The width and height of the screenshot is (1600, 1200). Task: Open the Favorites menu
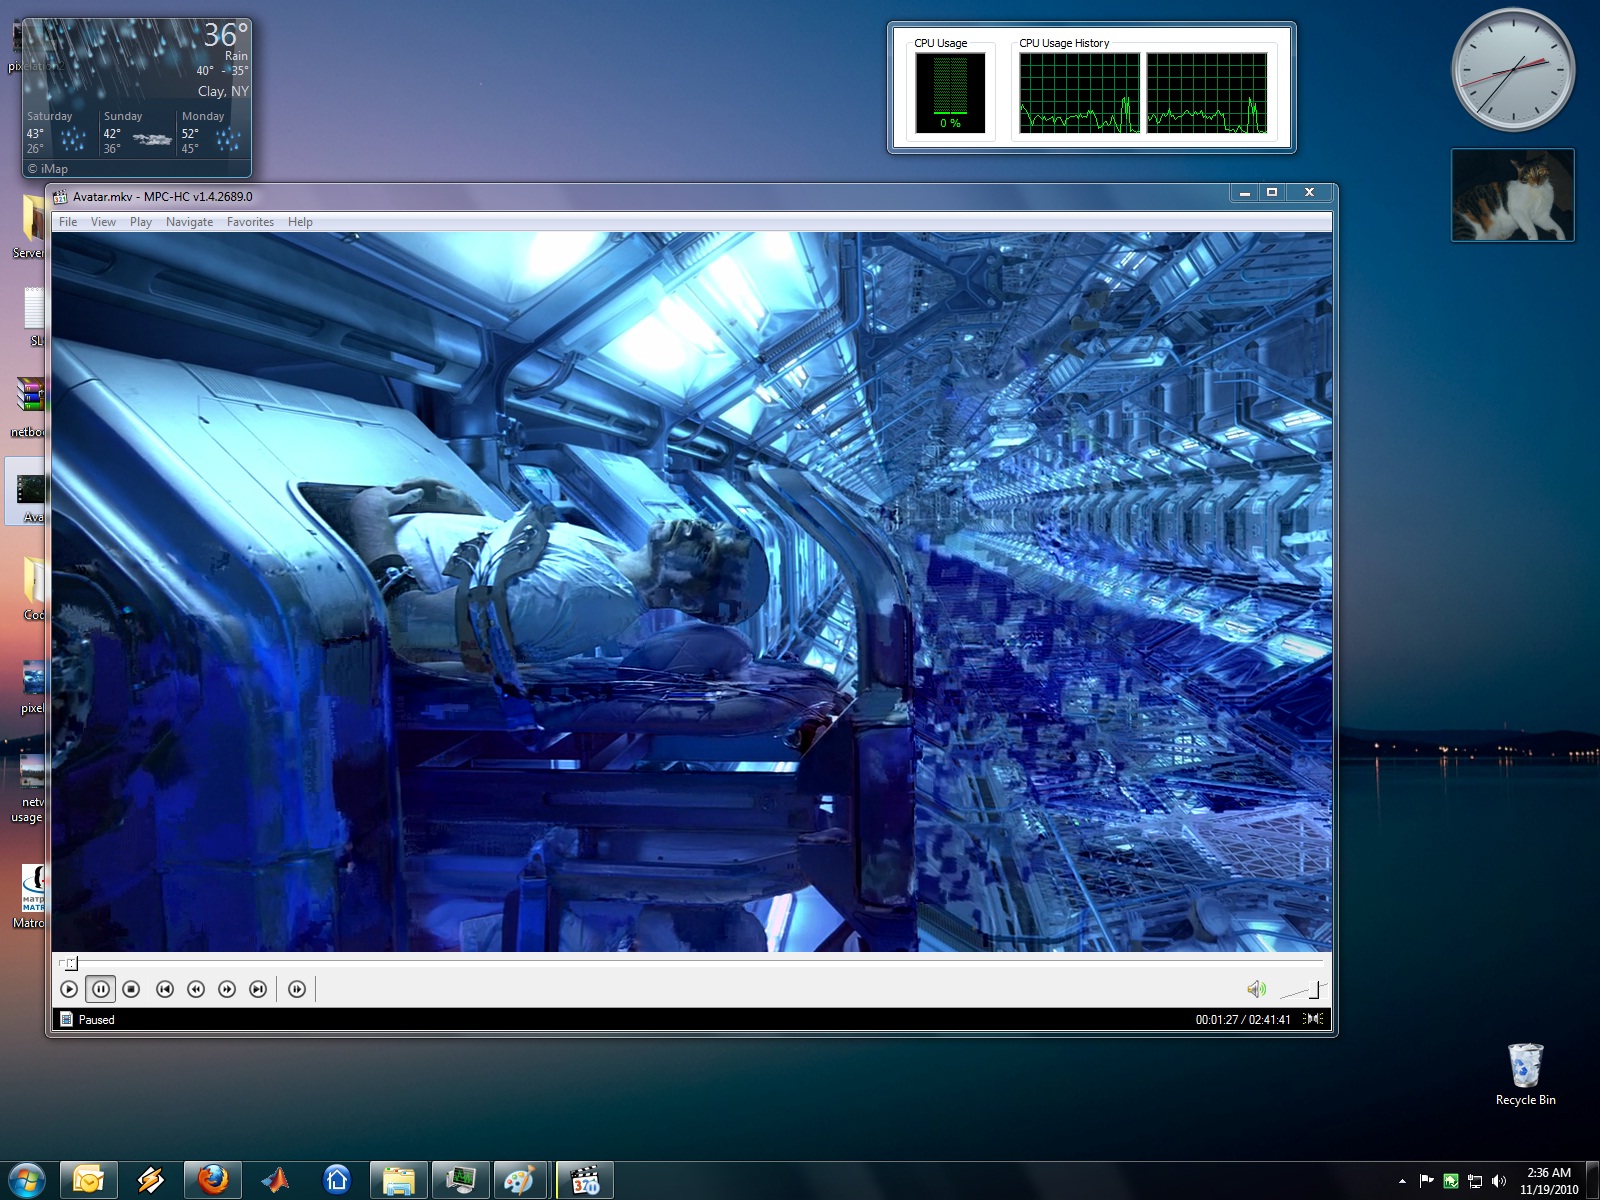pyautogui.click(x=250, y=222)
